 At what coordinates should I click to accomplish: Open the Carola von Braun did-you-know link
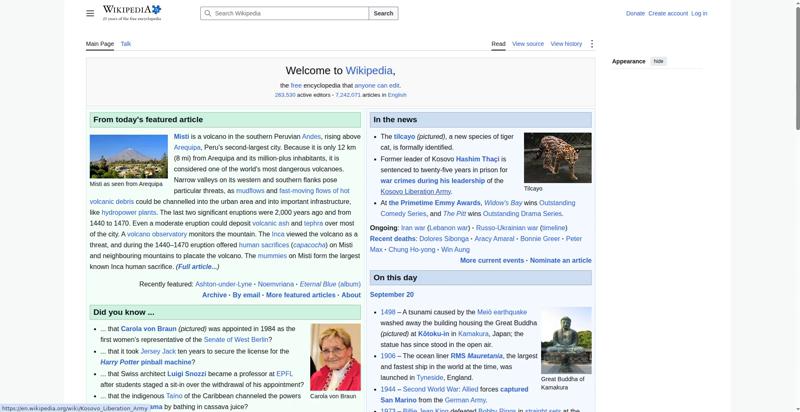click(x=148, y=329)
